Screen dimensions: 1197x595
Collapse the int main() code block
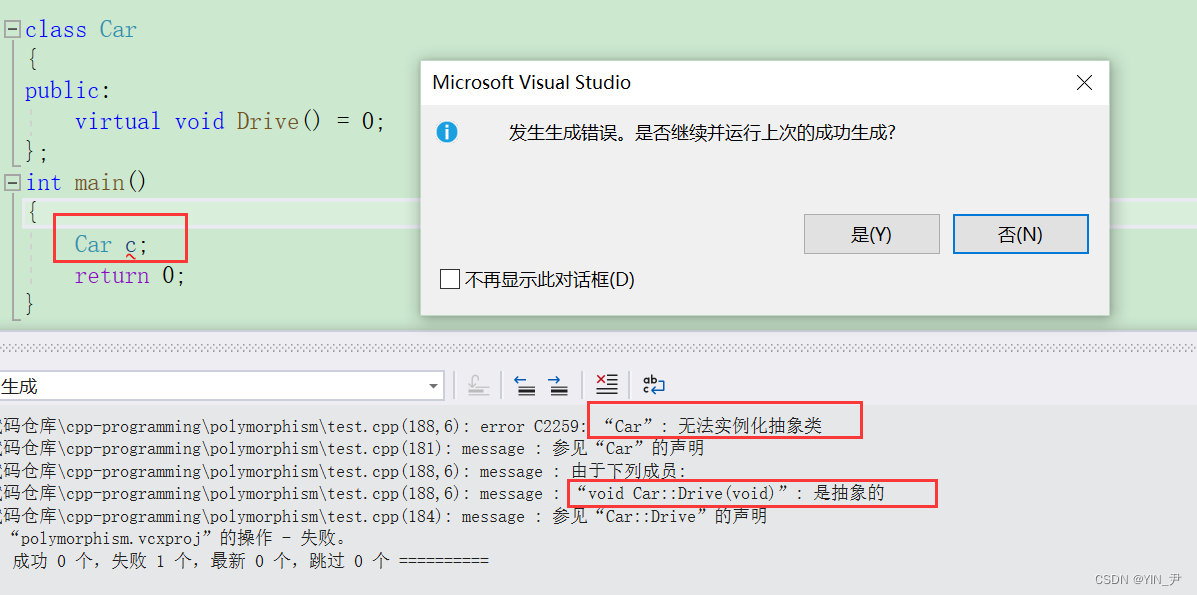coord(12,183)
